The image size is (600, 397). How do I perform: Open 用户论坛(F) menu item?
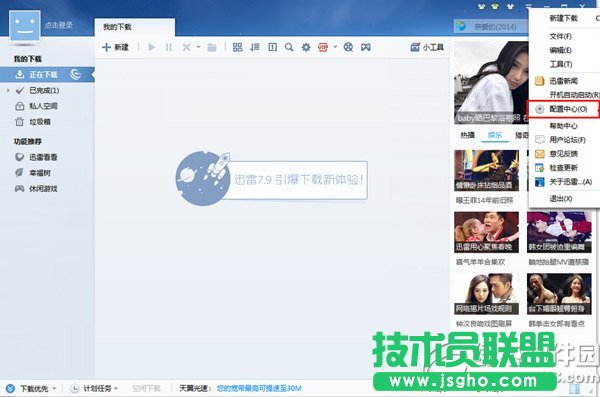click(564, 140)
